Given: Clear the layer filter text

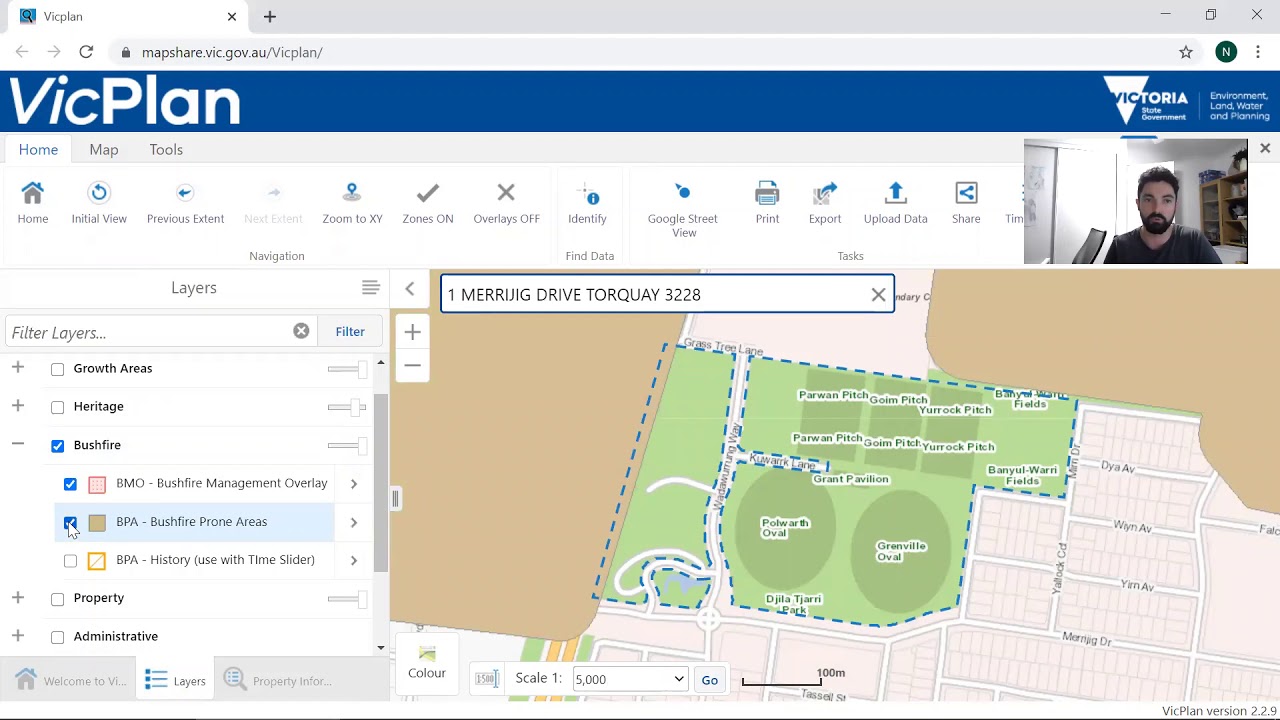Looking at the screenshot, I should click(x=301, y=331).
